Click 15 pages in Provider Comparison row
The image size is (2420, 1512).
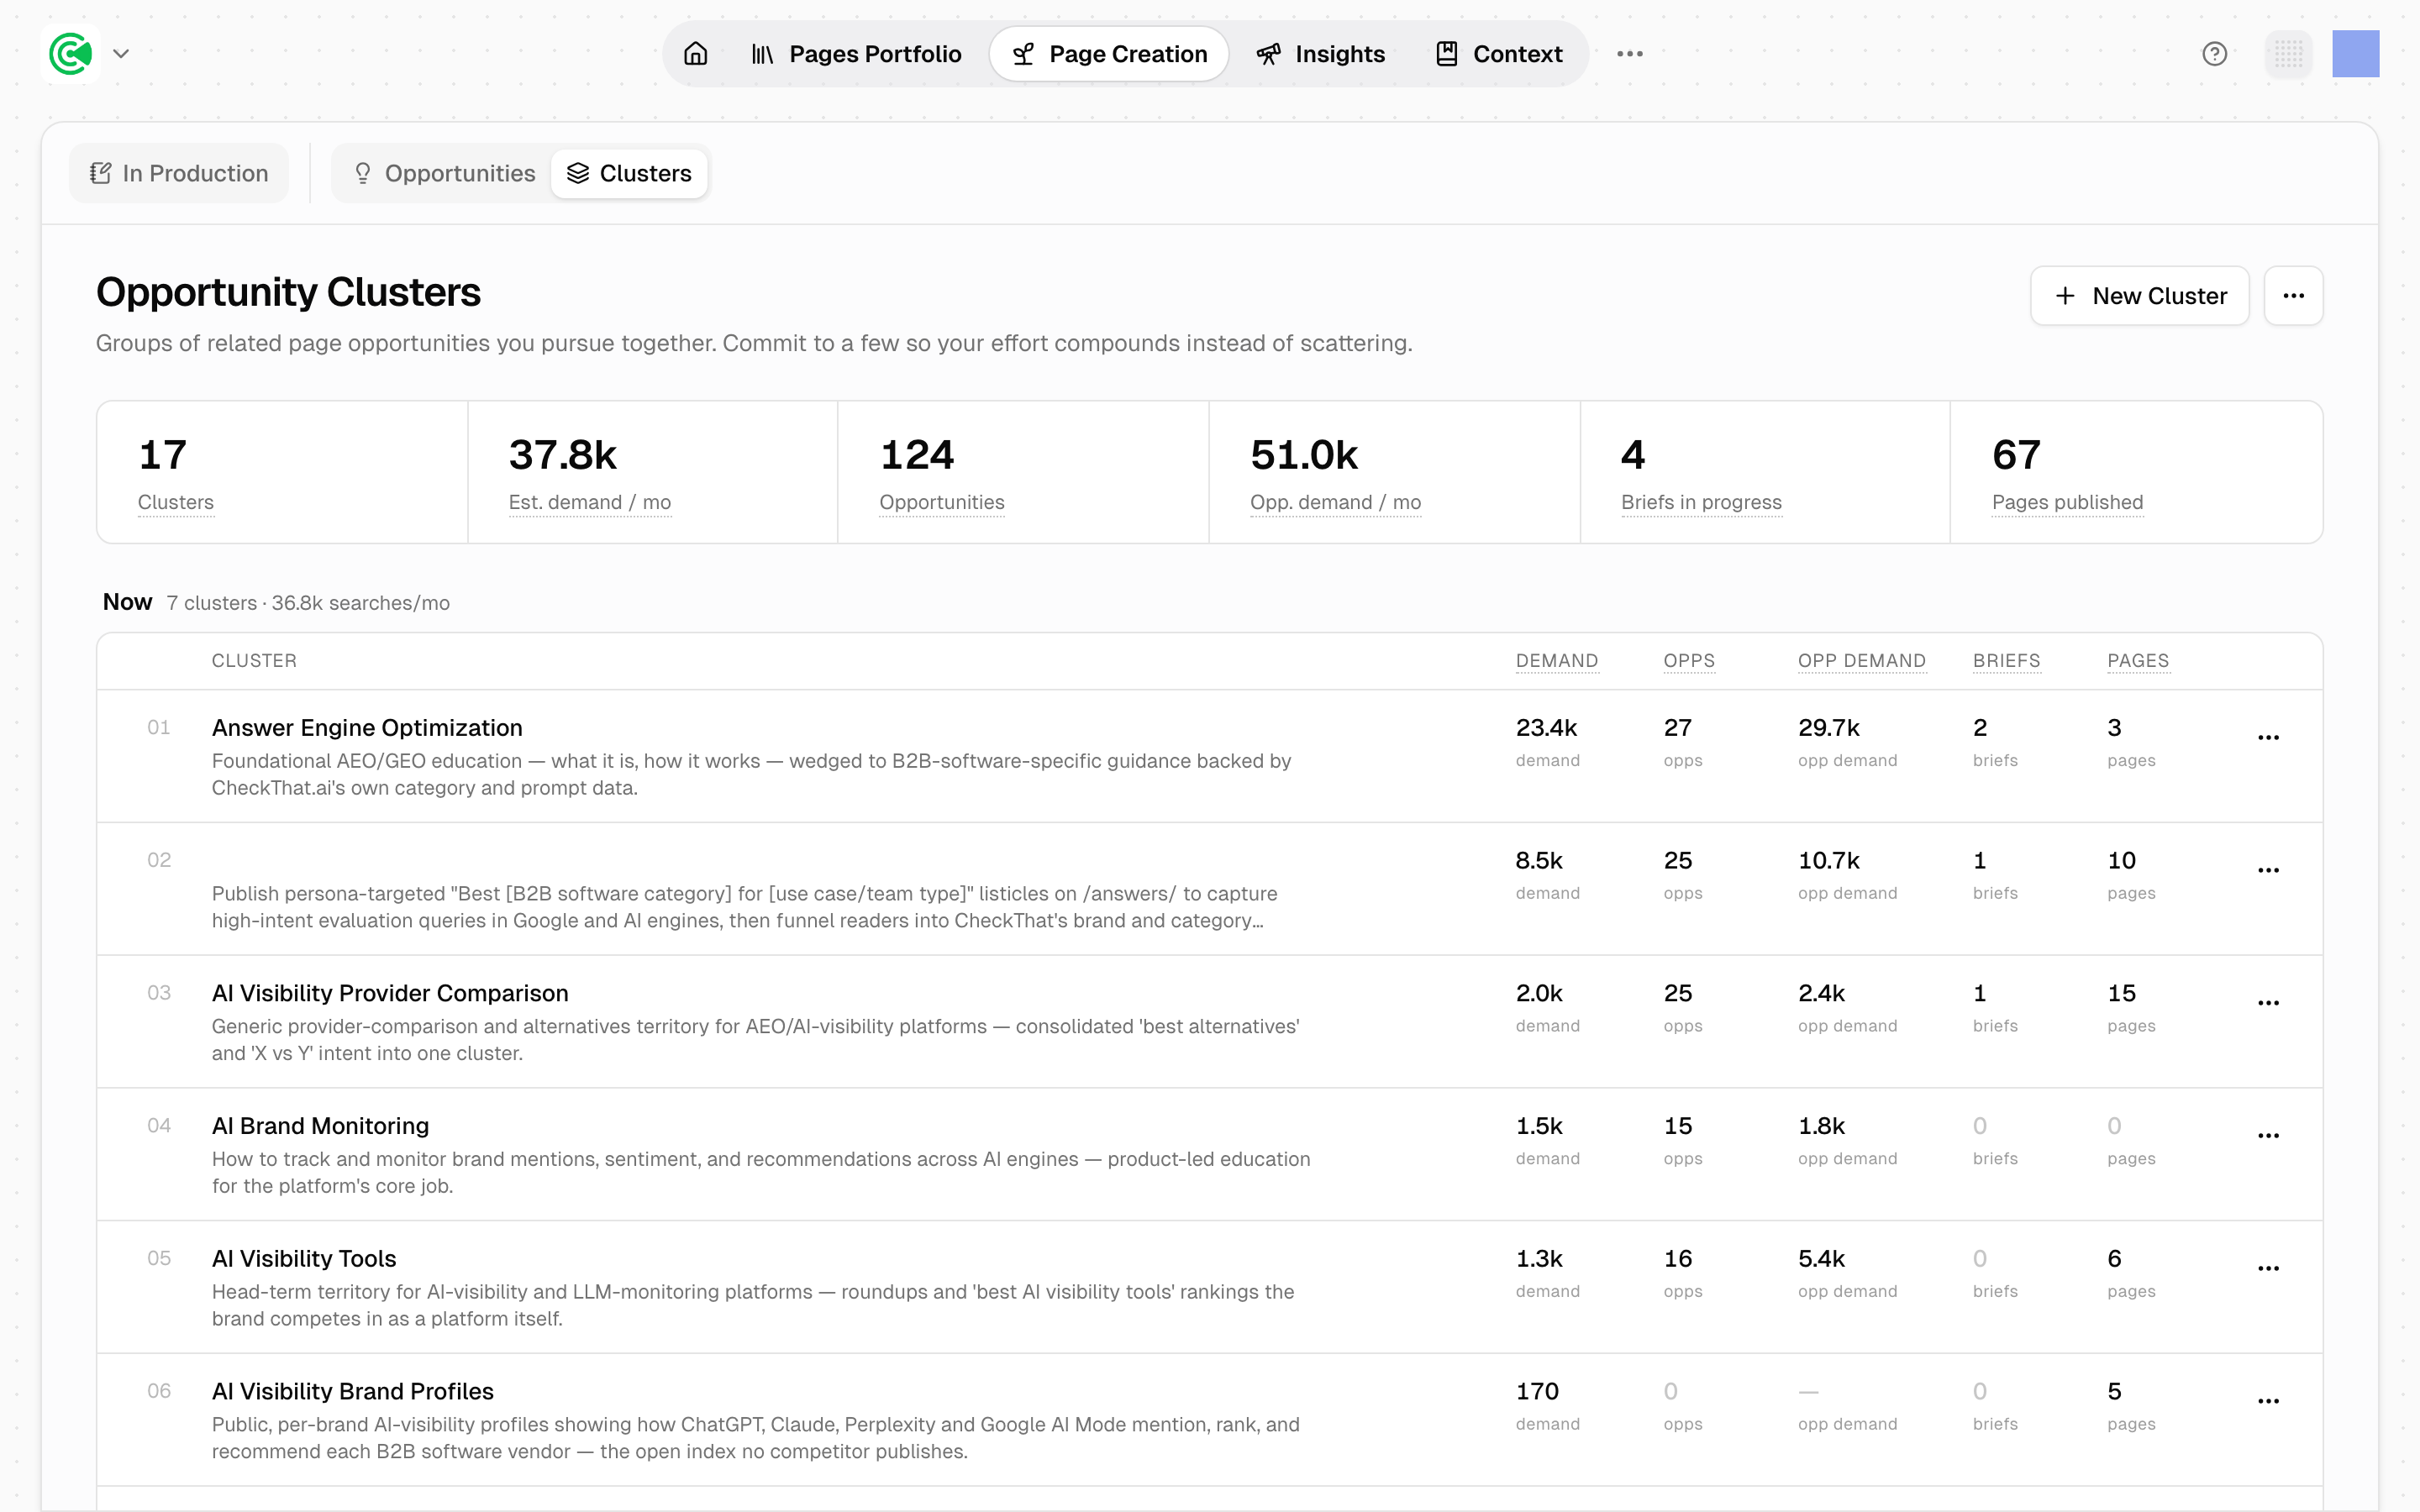pos(2121,994)
